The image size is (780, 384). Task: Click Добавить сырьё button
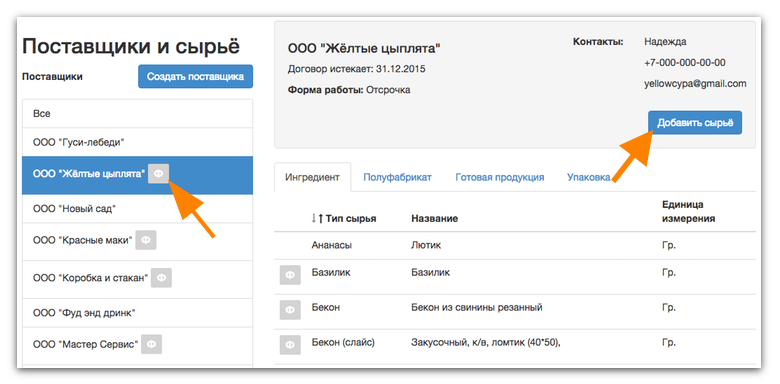point(695,123)
